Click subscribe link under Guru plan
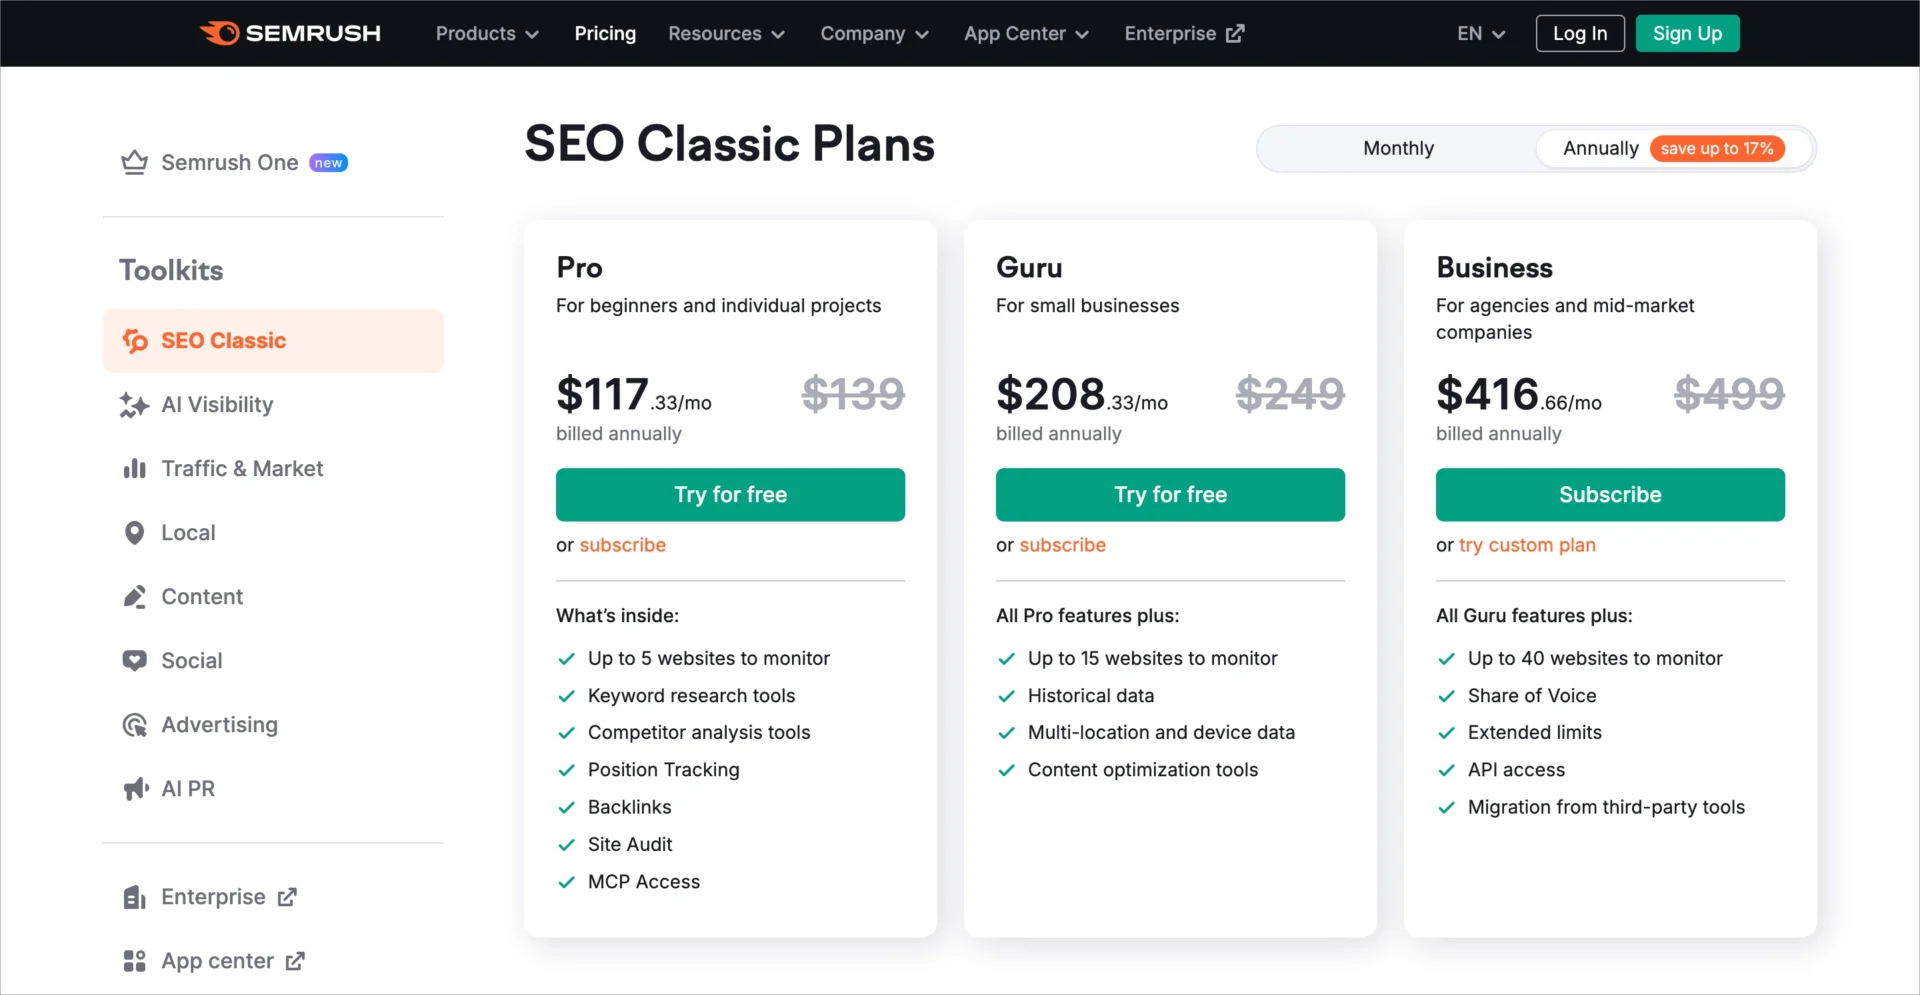 1062,545
